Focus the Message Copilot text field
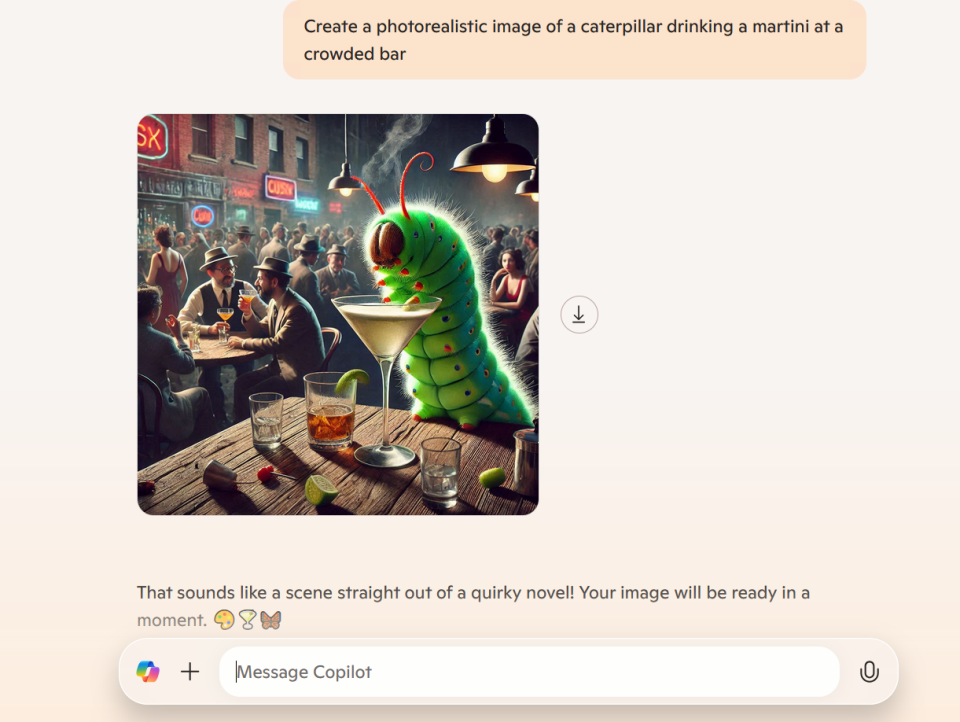Screen dimensions: 960x722 529,672
